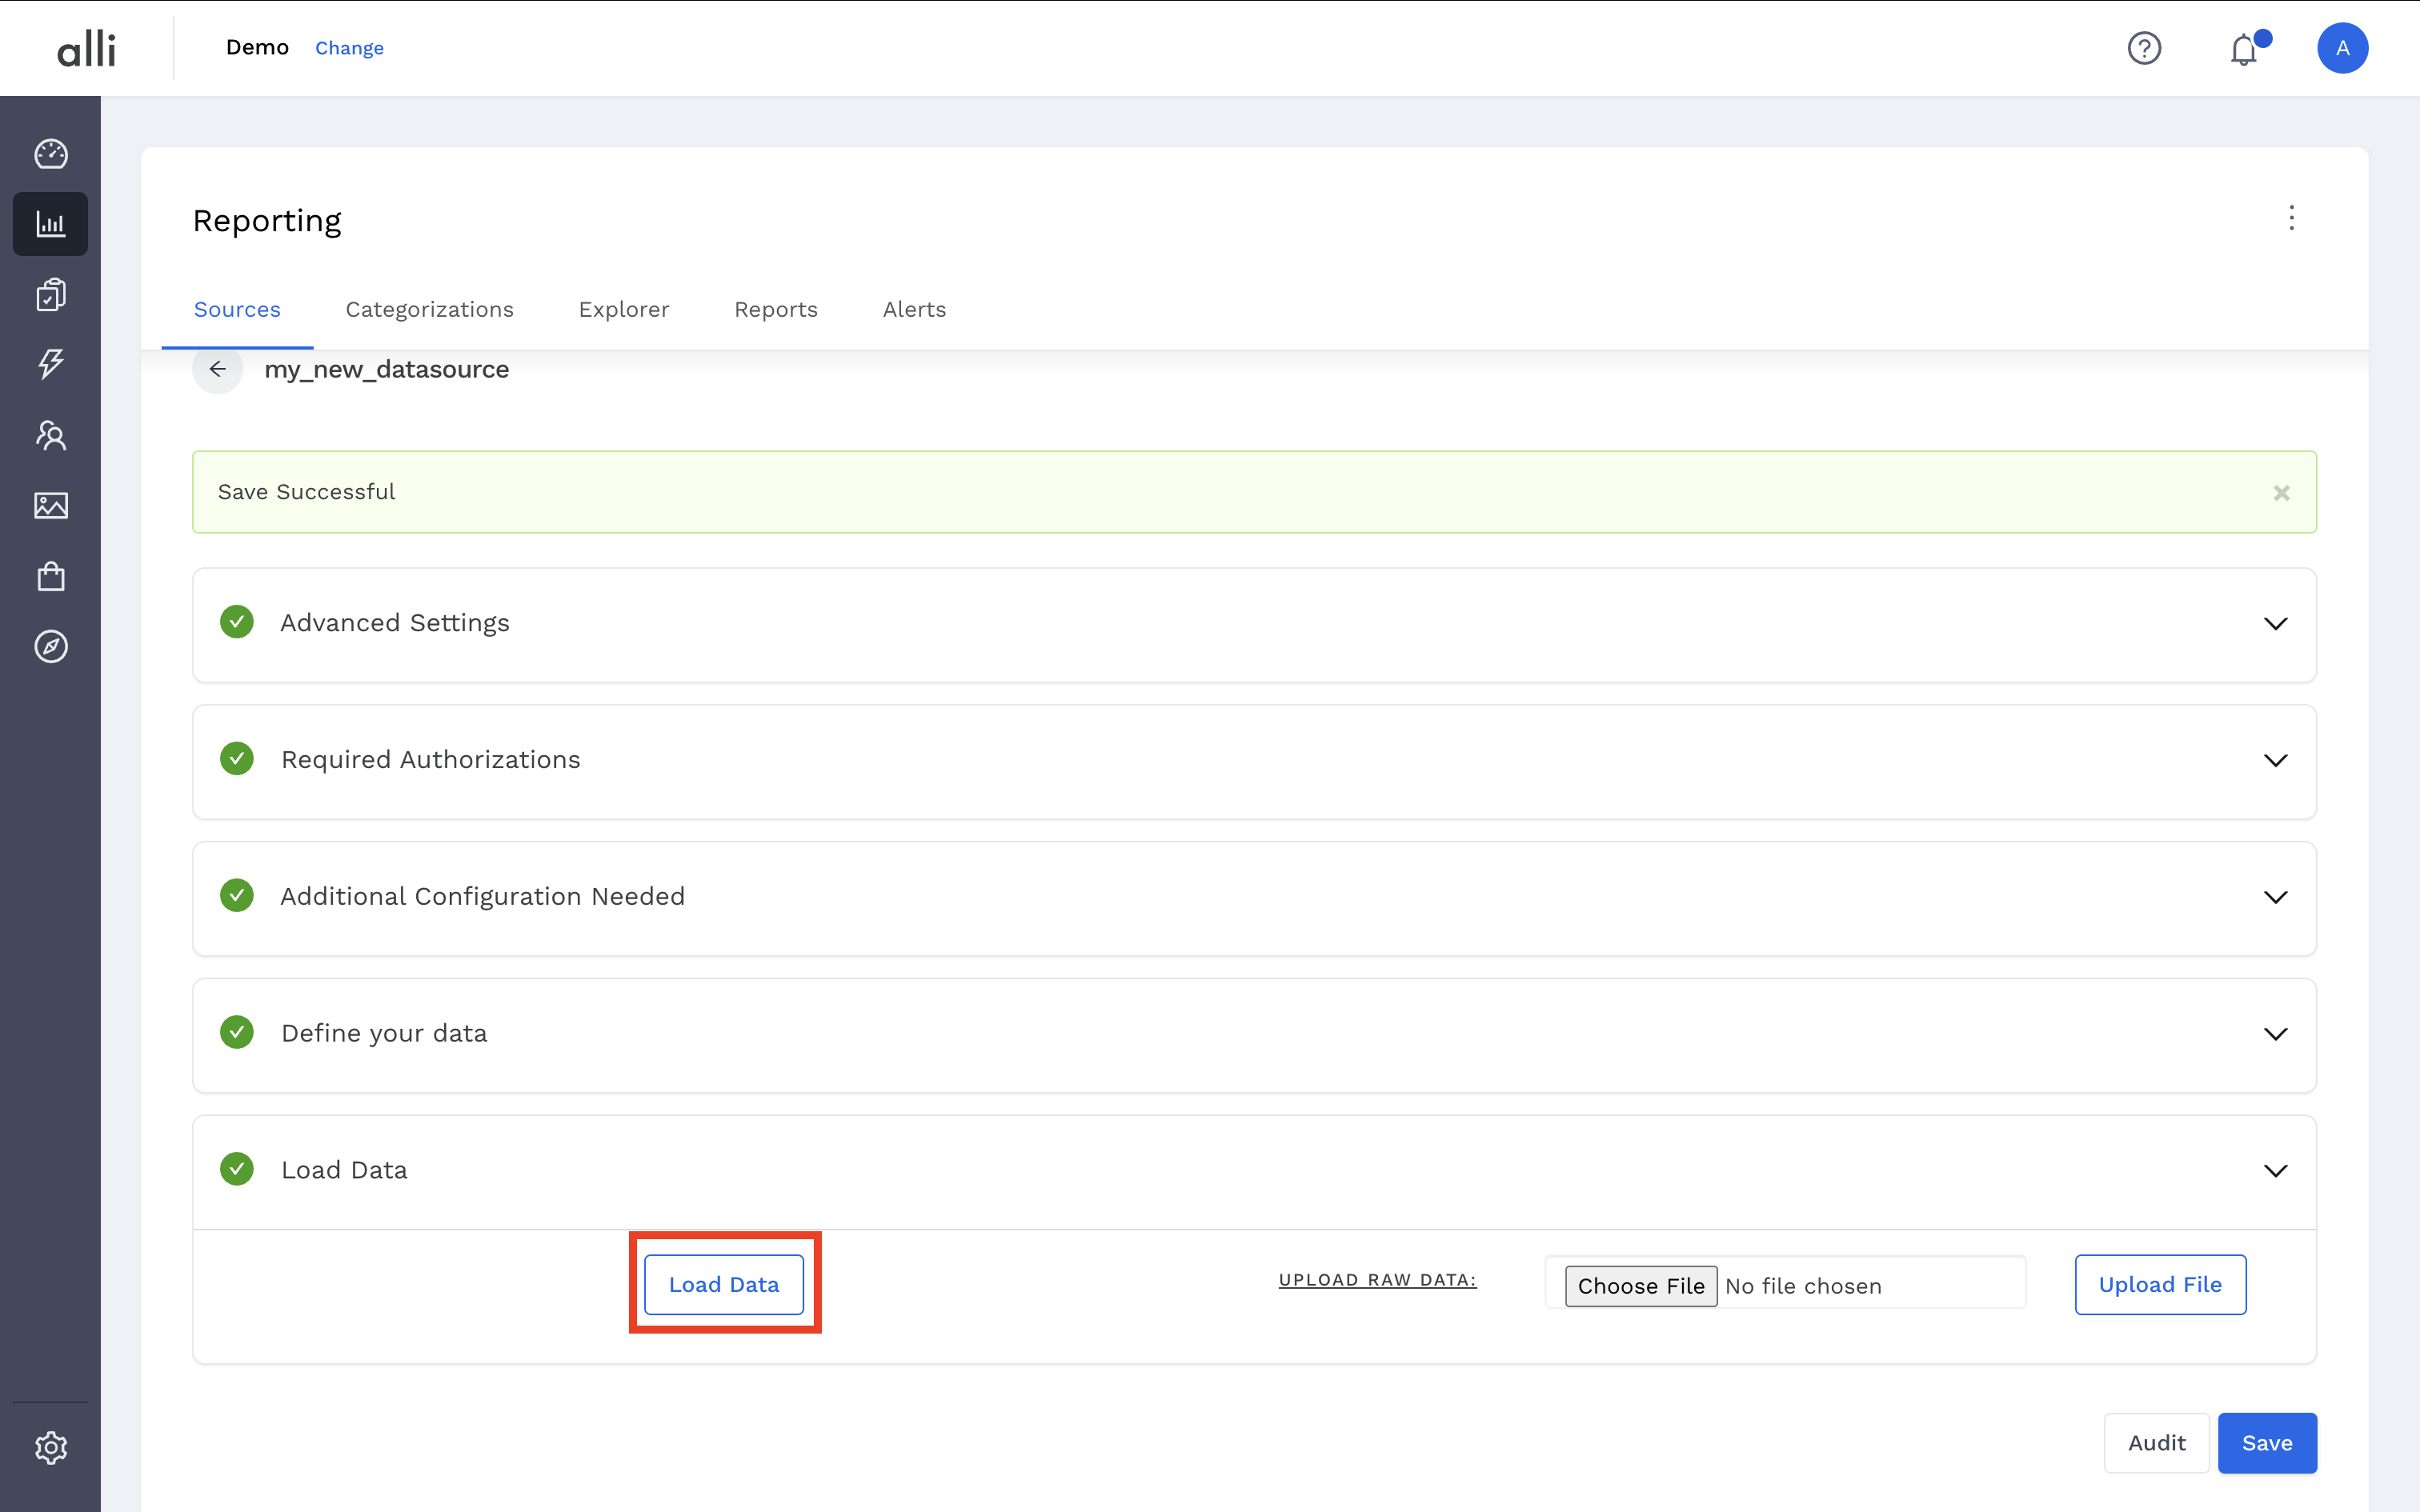Collapse the Load Data section chevron
This screenshot has height=1512, width=2420.
pyautogui.click(x=2275, y=1171)
